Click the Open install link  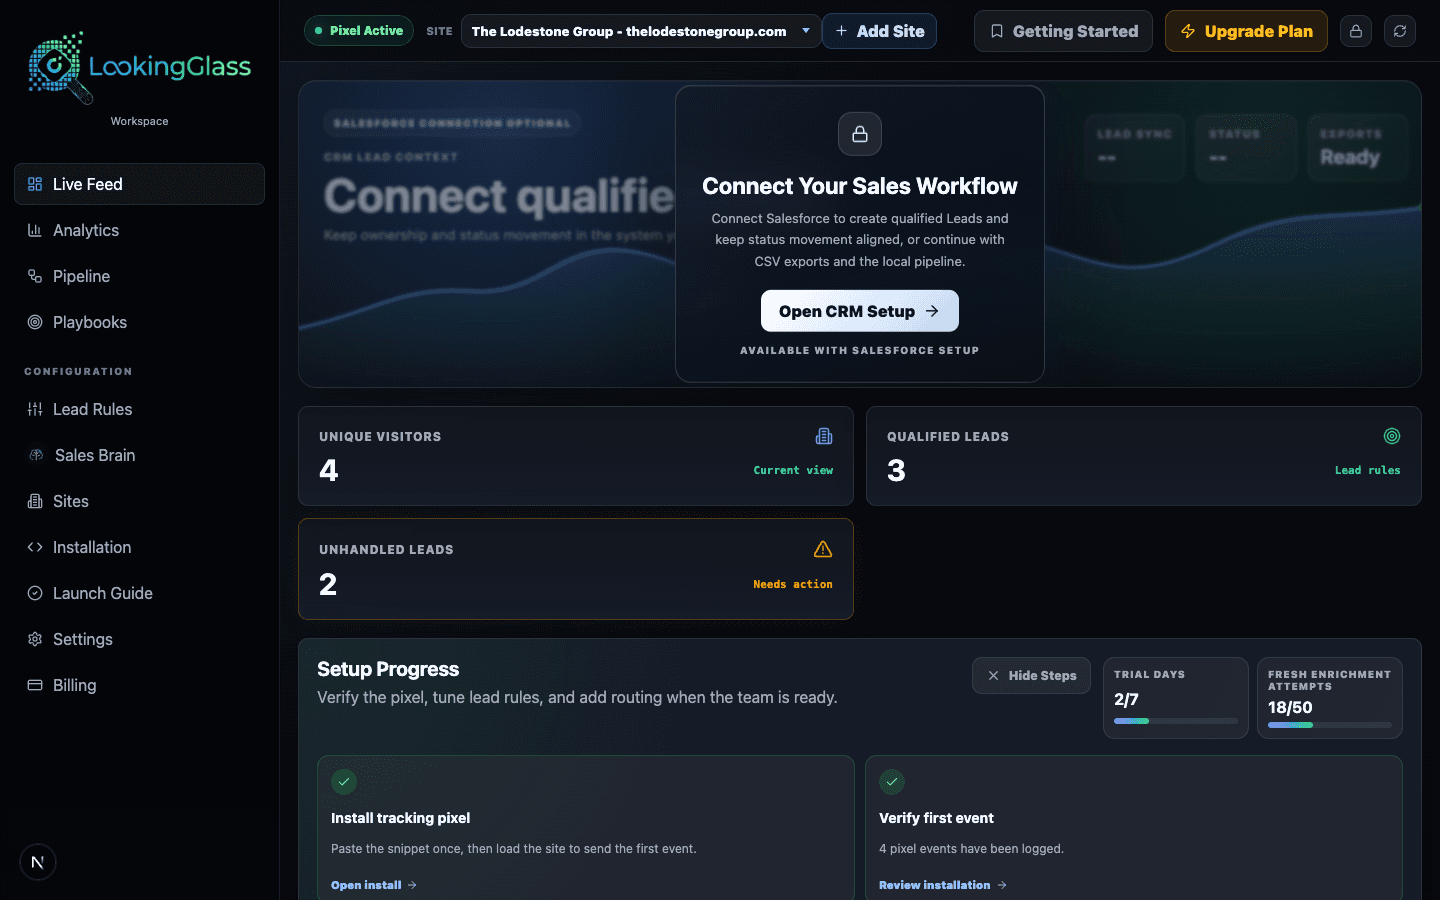click(374, 885)
